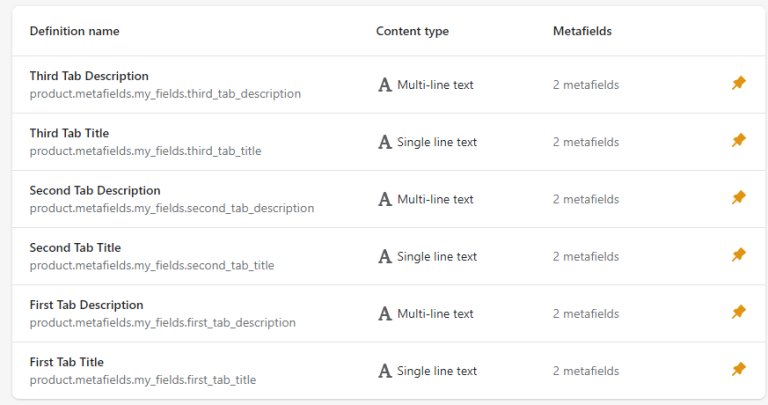Click text type icon beside Third Tab Description
Viewport: 768px width, 405px height.
click(x=385, y=85)
